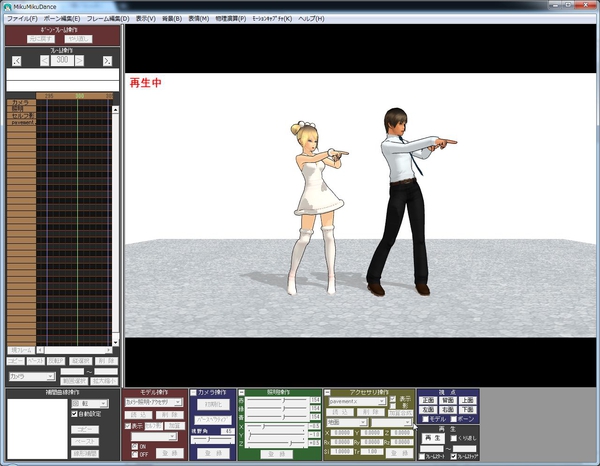Click the MikuMikuDance title bar app icon
Screen dimensions: 600x466
(8, 7)
